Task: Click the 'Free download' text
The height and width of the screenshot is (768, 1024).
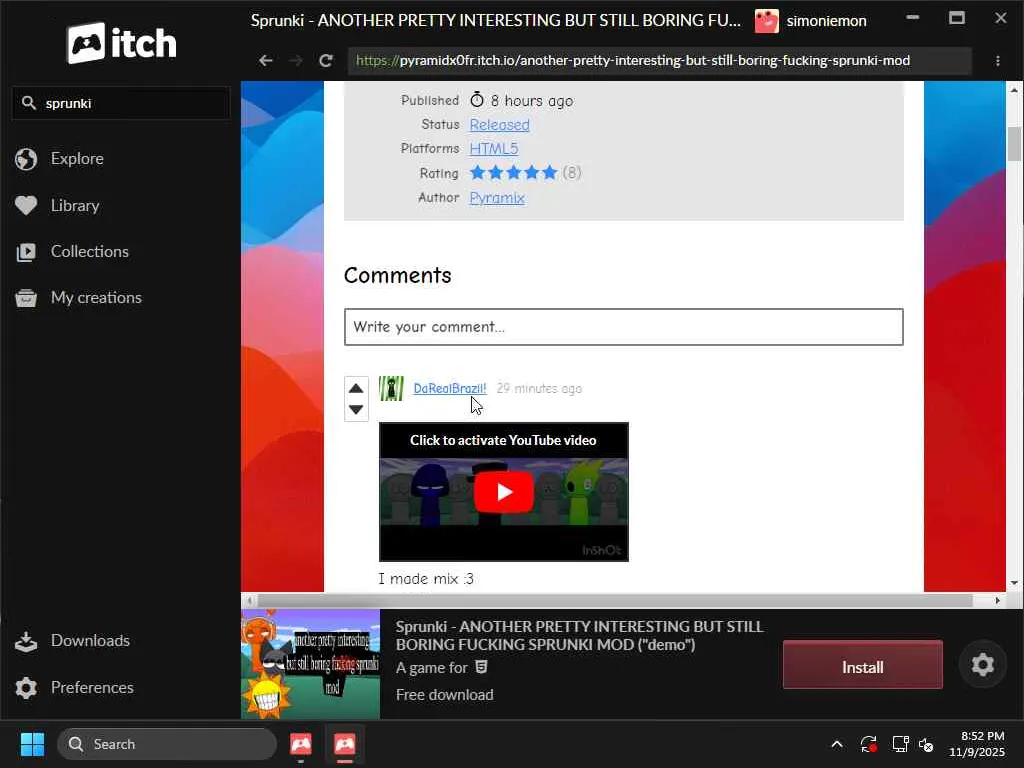Action: point(445,695)
